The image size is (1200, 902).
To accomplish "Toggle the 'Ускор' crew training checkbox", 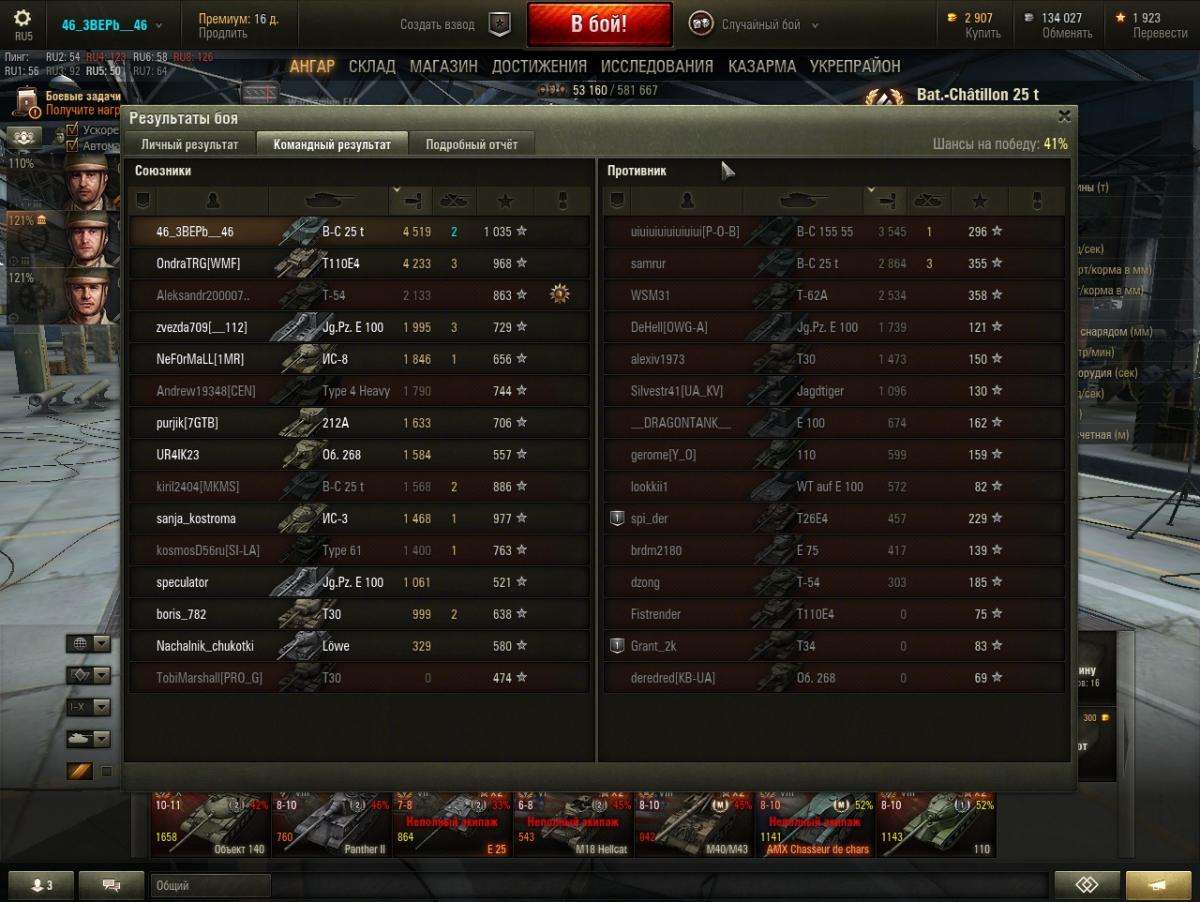I will coord(72,130).
